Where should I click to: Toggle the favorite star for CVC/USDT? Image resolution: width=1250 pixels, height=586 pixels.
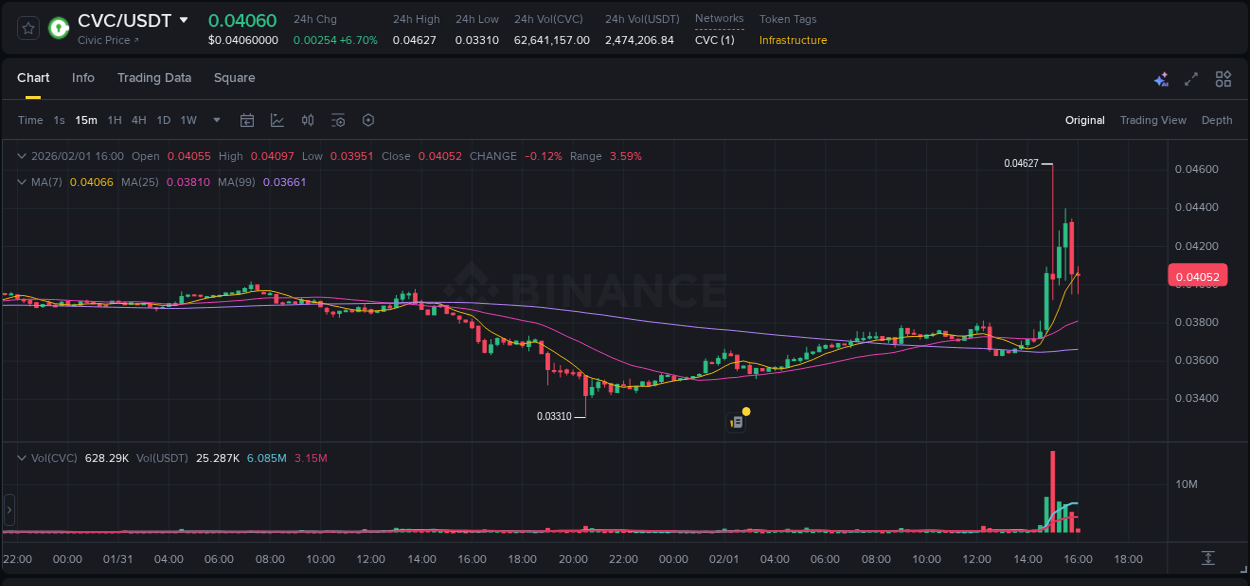(28, 28)
